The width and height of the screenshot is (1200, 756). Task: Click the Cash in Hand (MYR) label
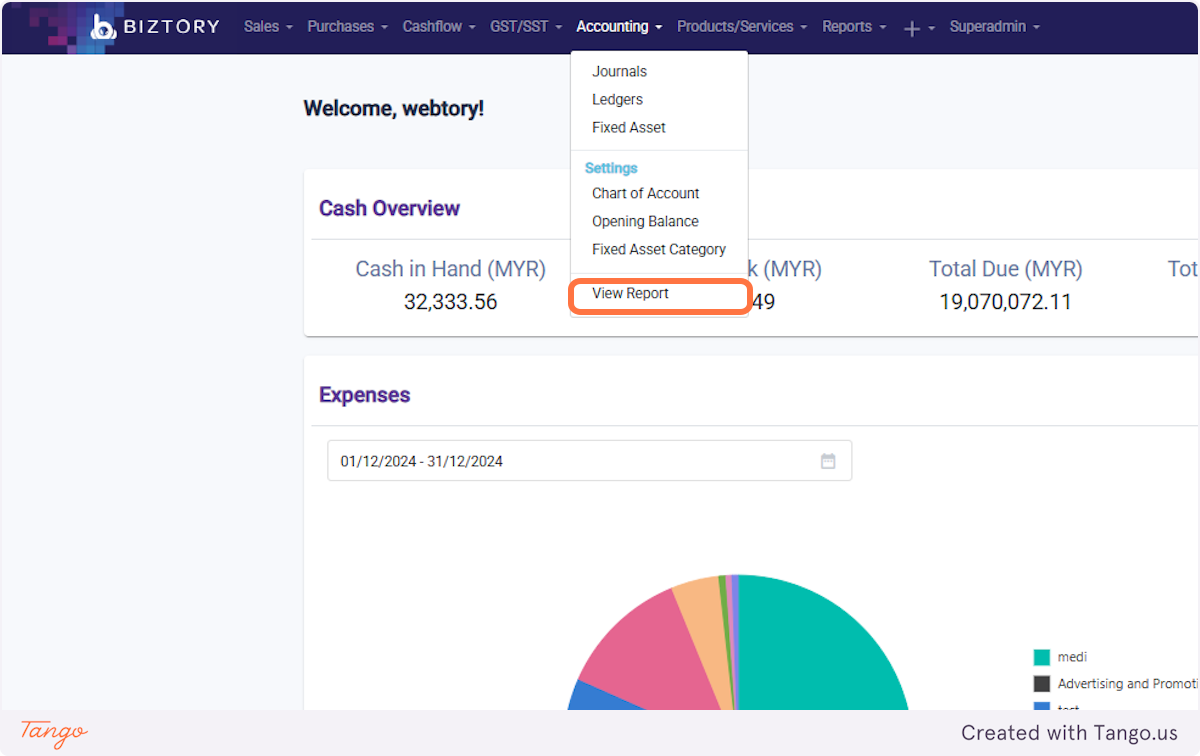coord(451,269)
